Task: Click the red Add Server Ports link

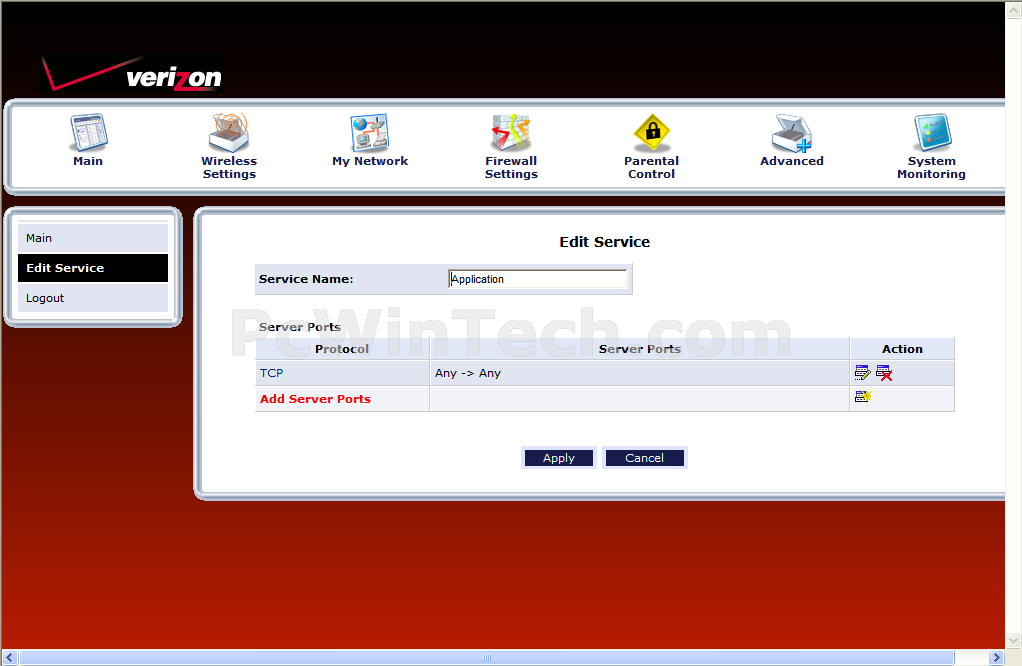Action: coord(315,399)
